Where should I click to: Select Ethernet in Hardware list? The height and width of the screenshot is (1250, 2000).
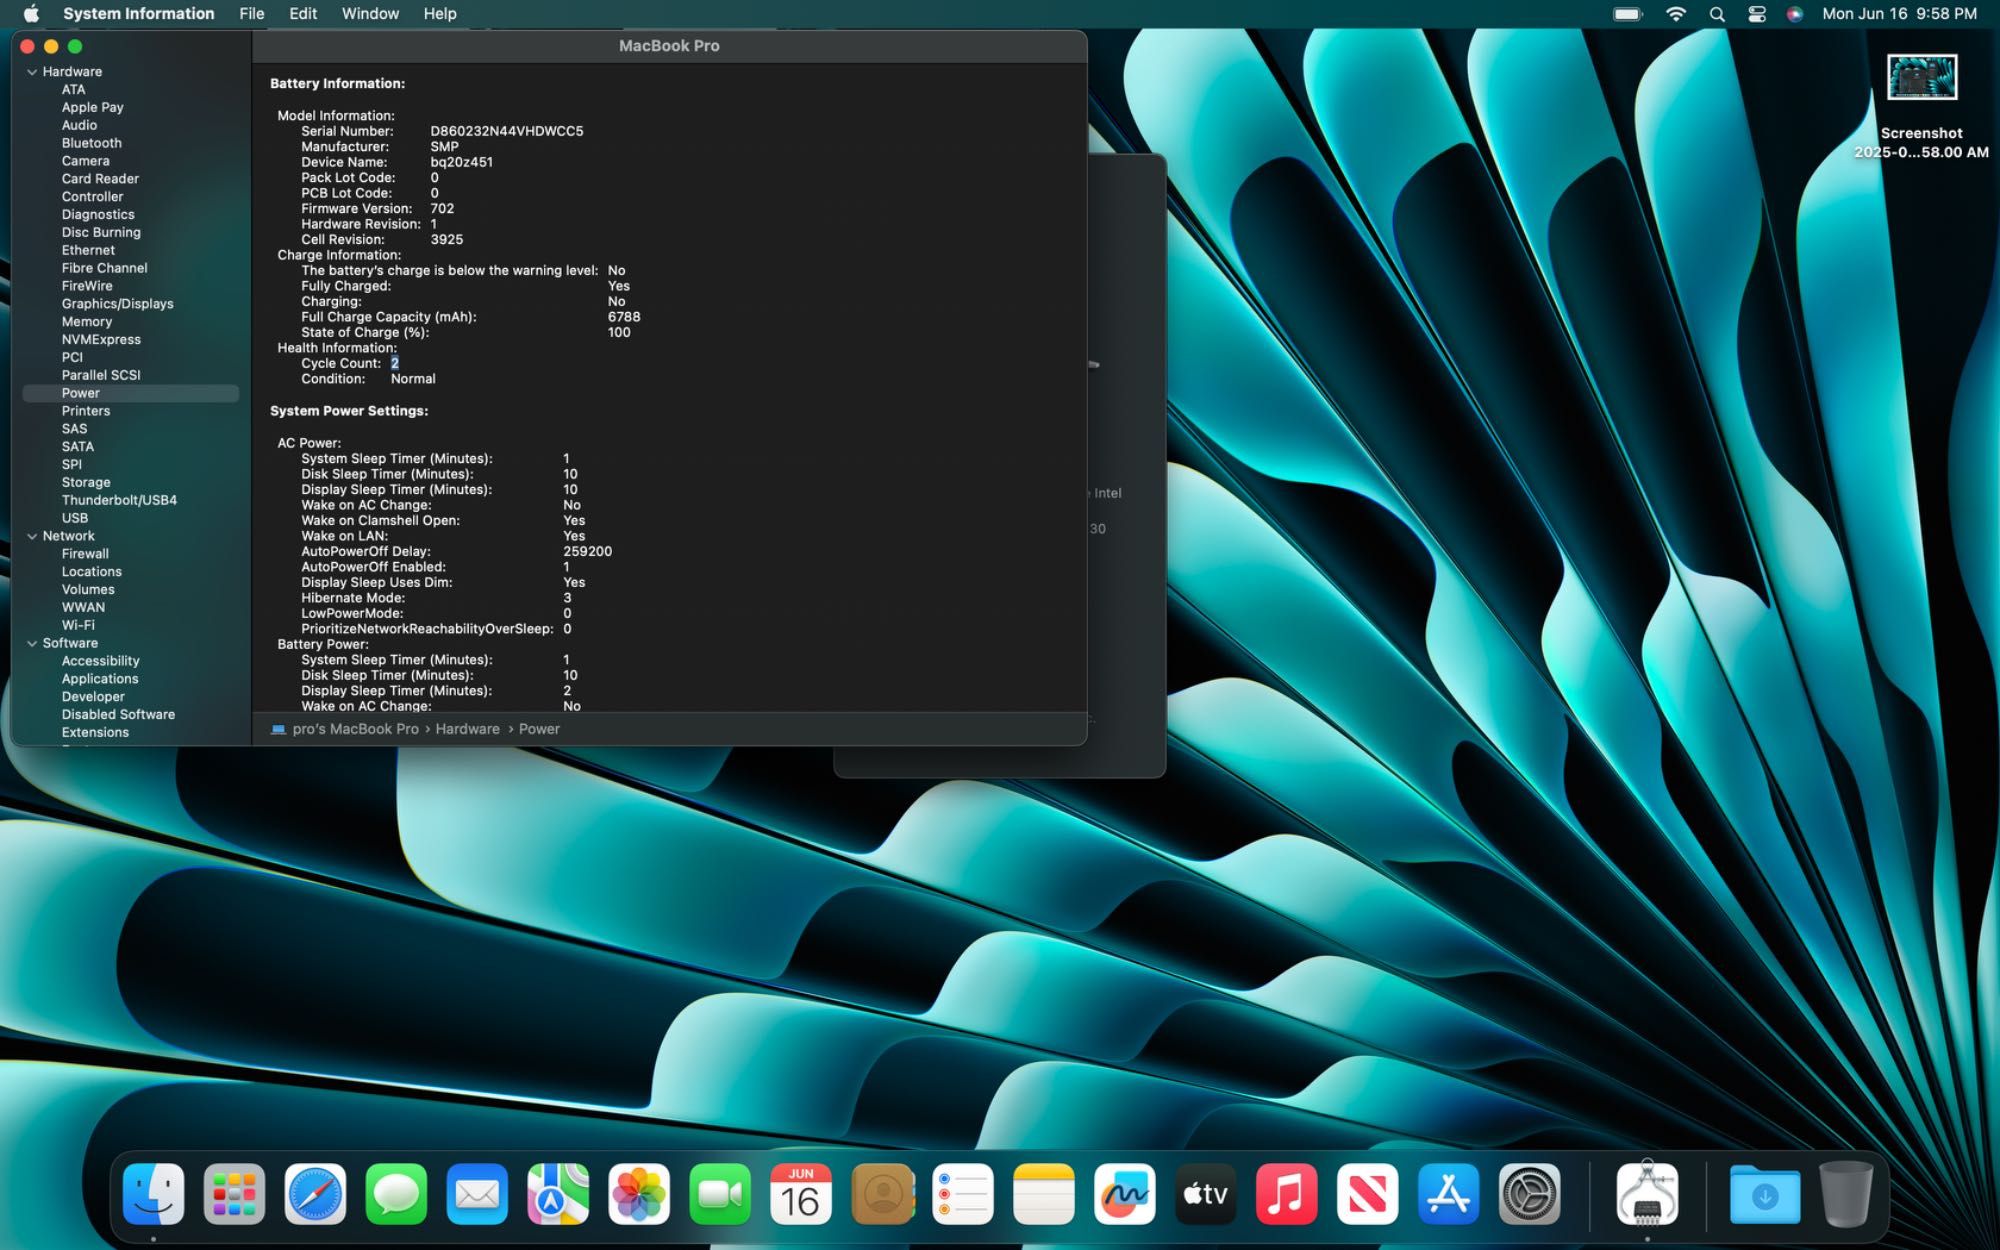click(88, 250)
